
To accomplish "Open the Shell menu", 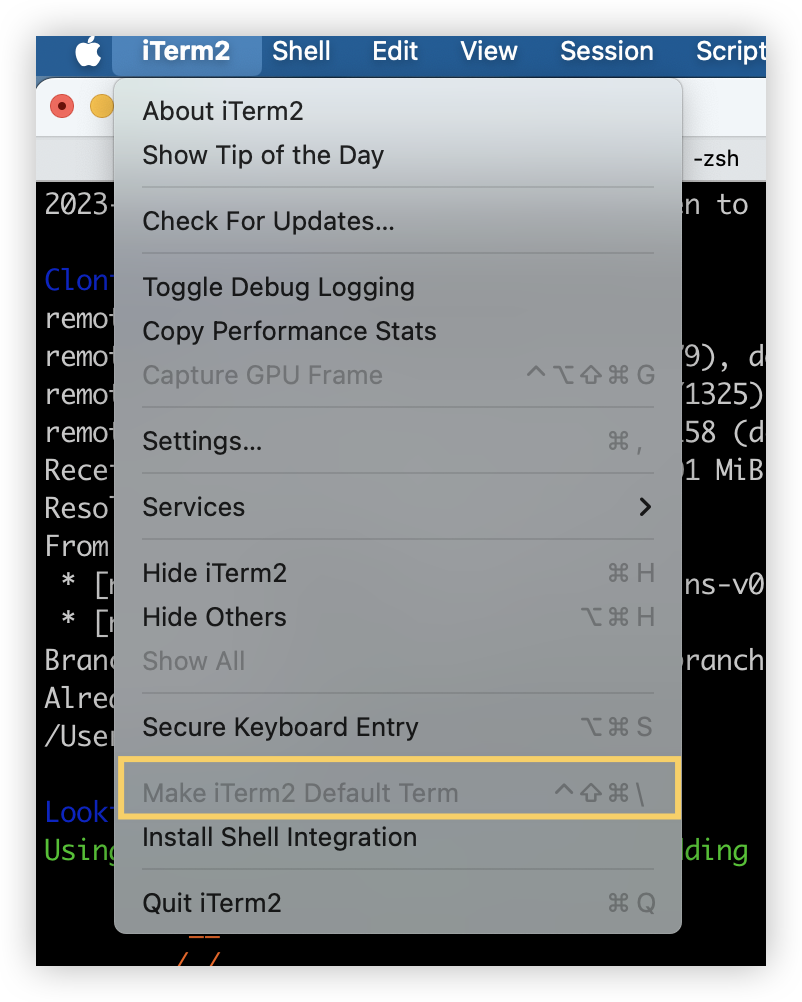I will tap(301, 51).
